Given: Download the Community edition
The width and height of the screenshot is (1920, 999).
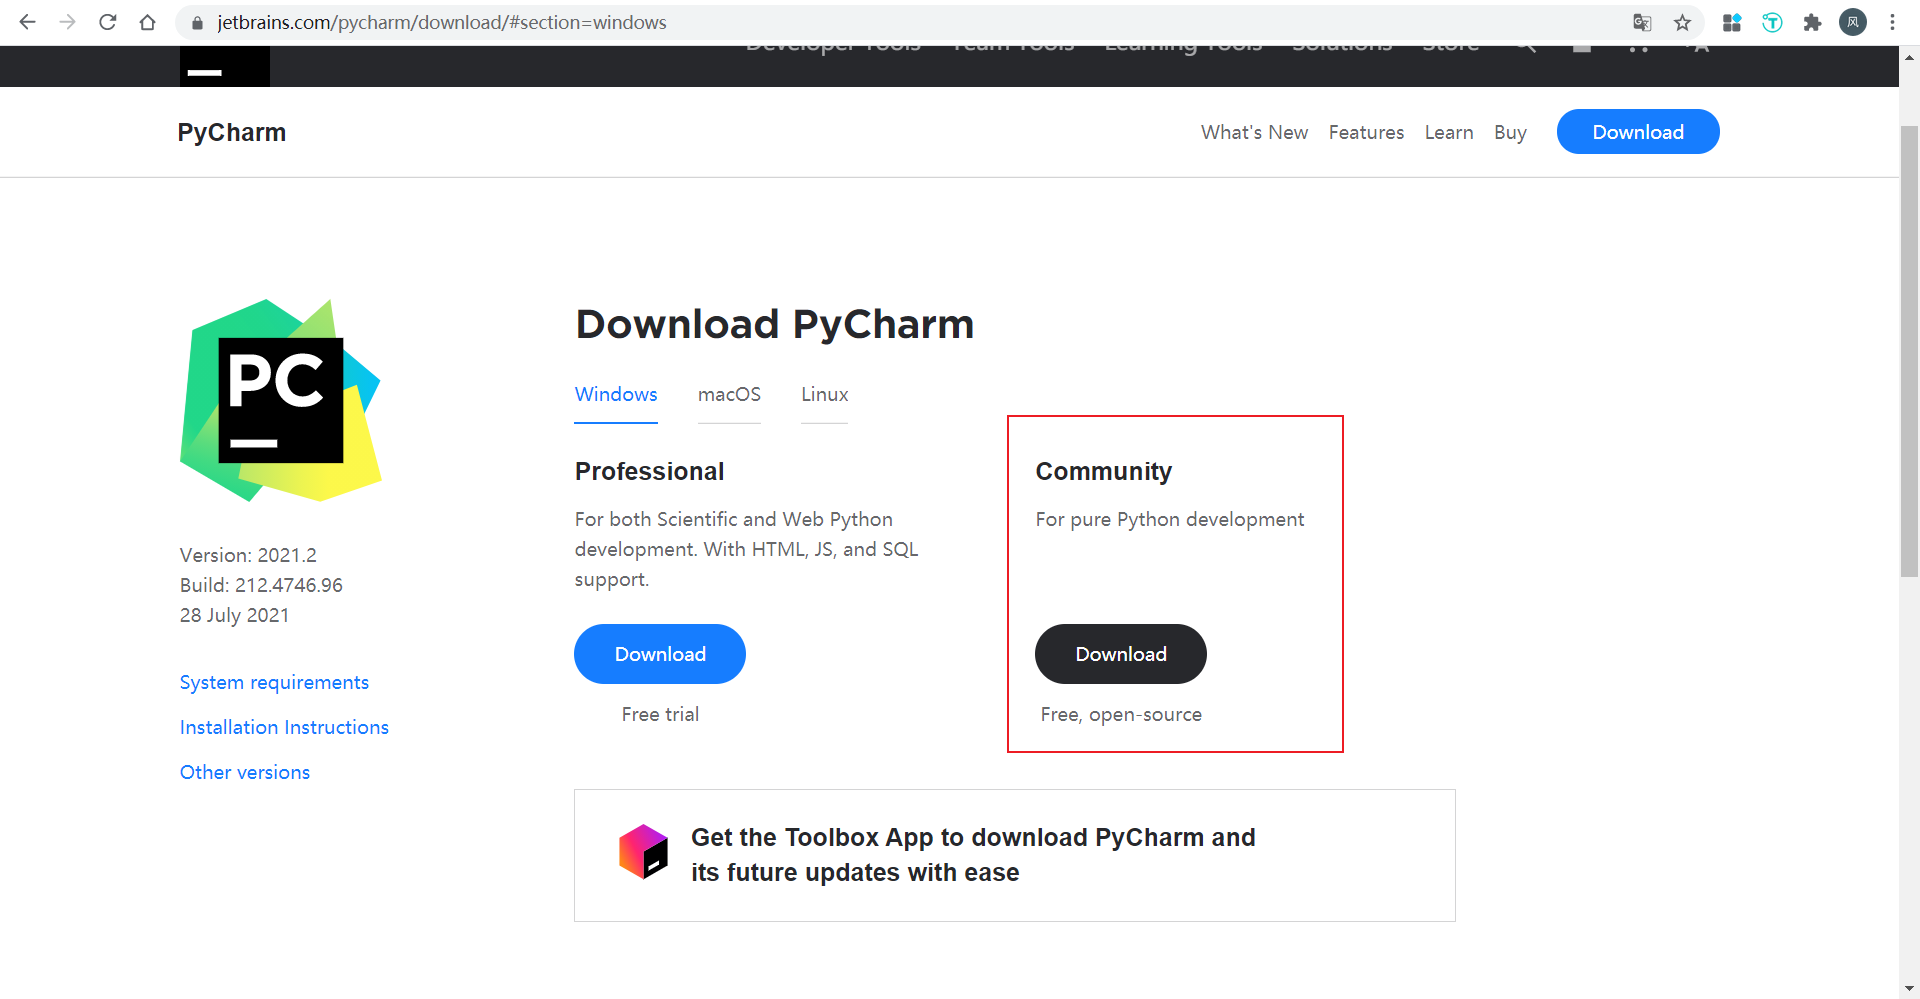Looking at the screenshot, I should (1121, 654).
